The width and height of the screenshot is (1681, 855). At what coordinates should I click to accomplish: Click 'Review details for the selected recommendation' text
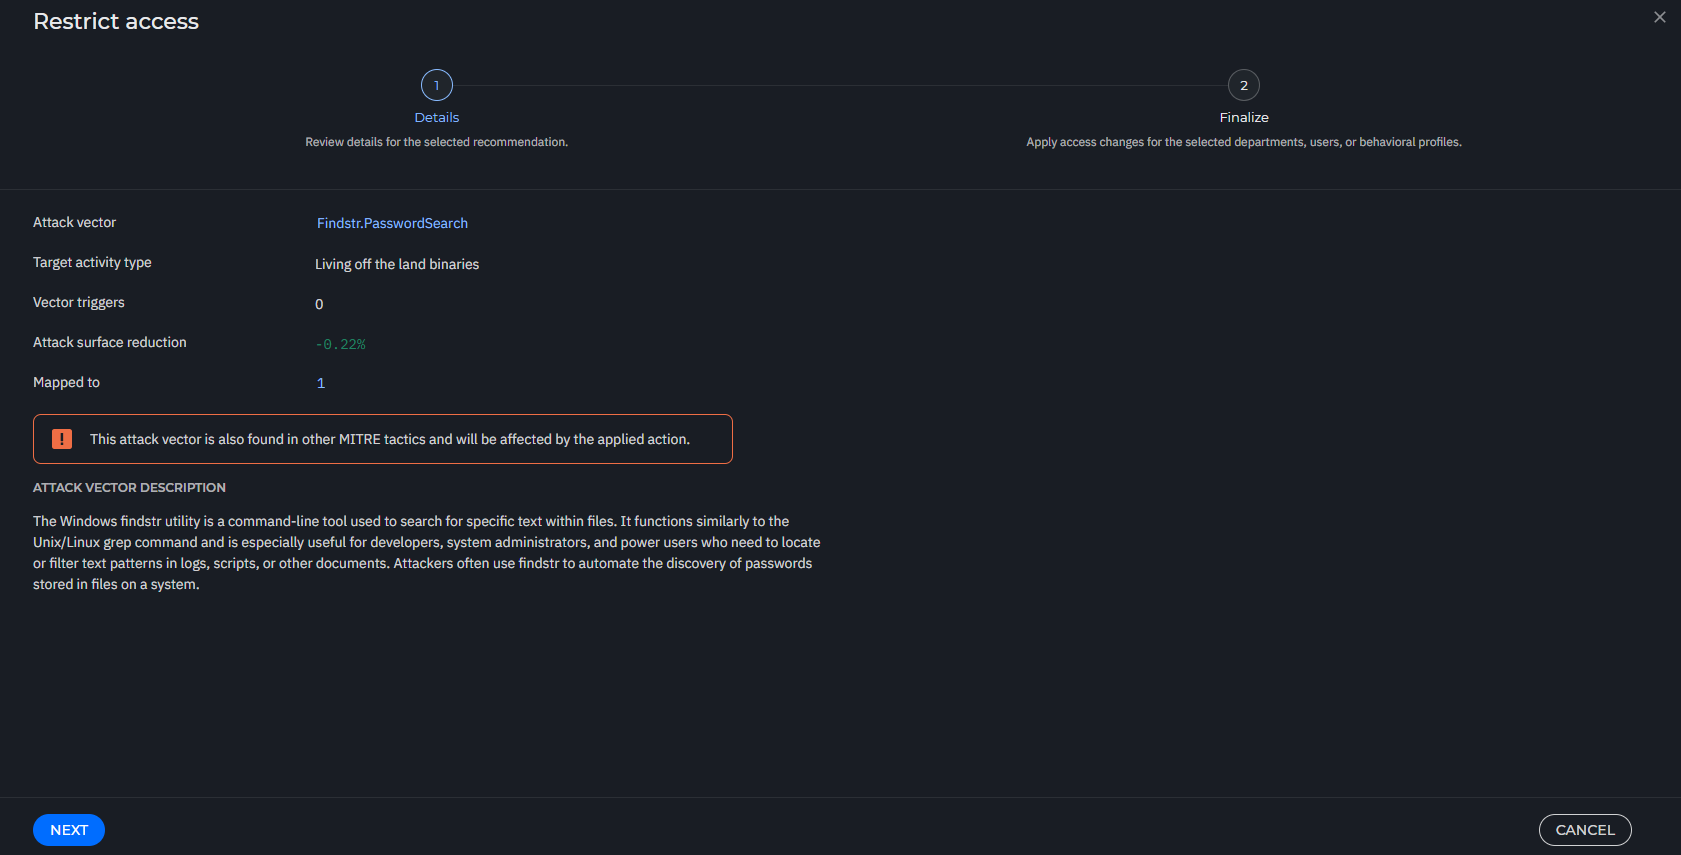click(x=437, y=142)
